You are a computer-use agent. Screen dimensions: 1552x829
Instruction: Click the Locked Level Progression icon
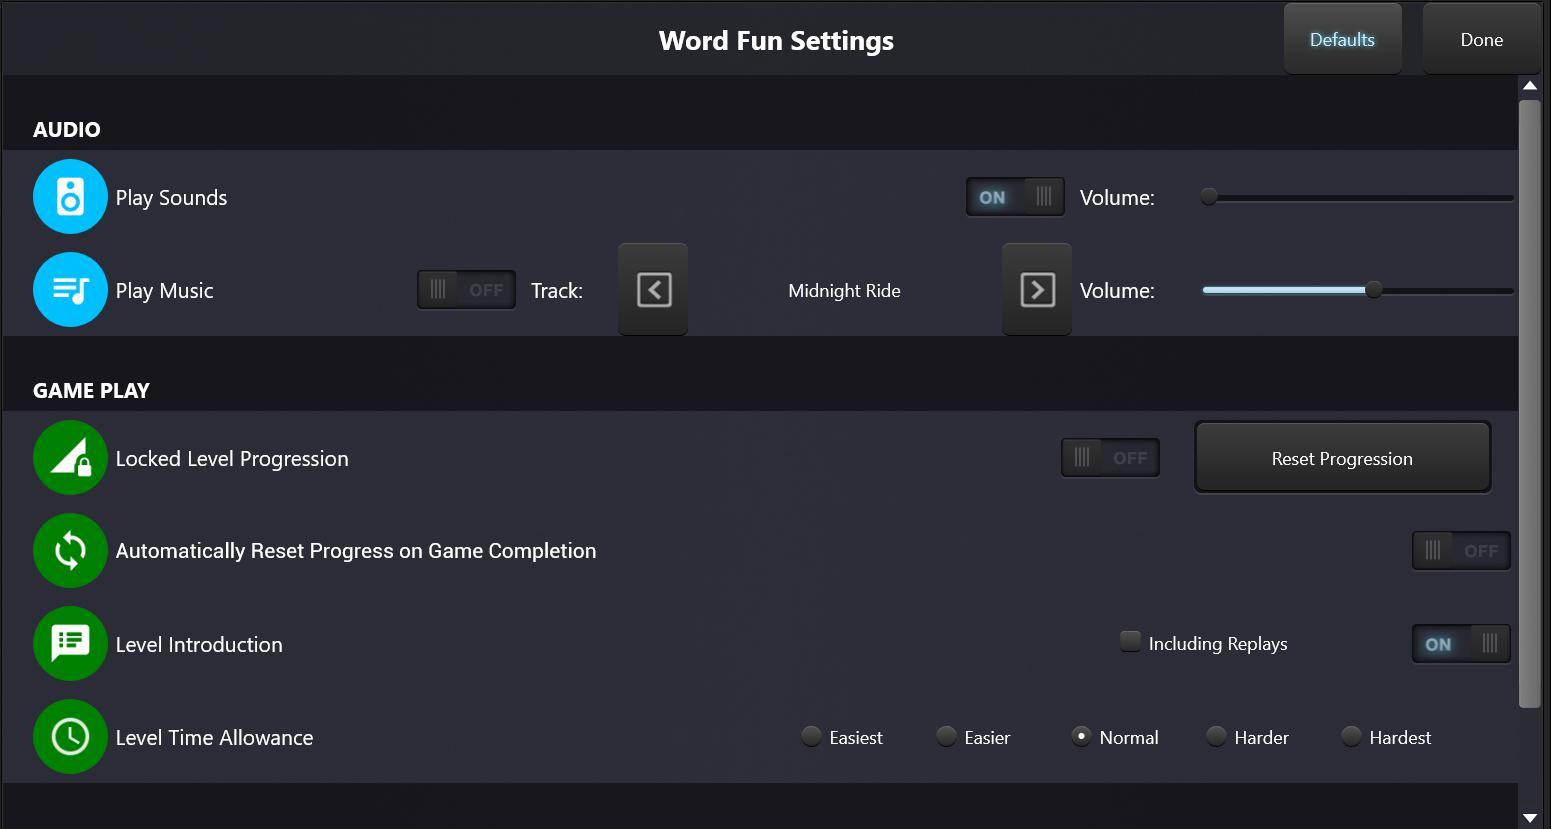(x=70, y=458)
